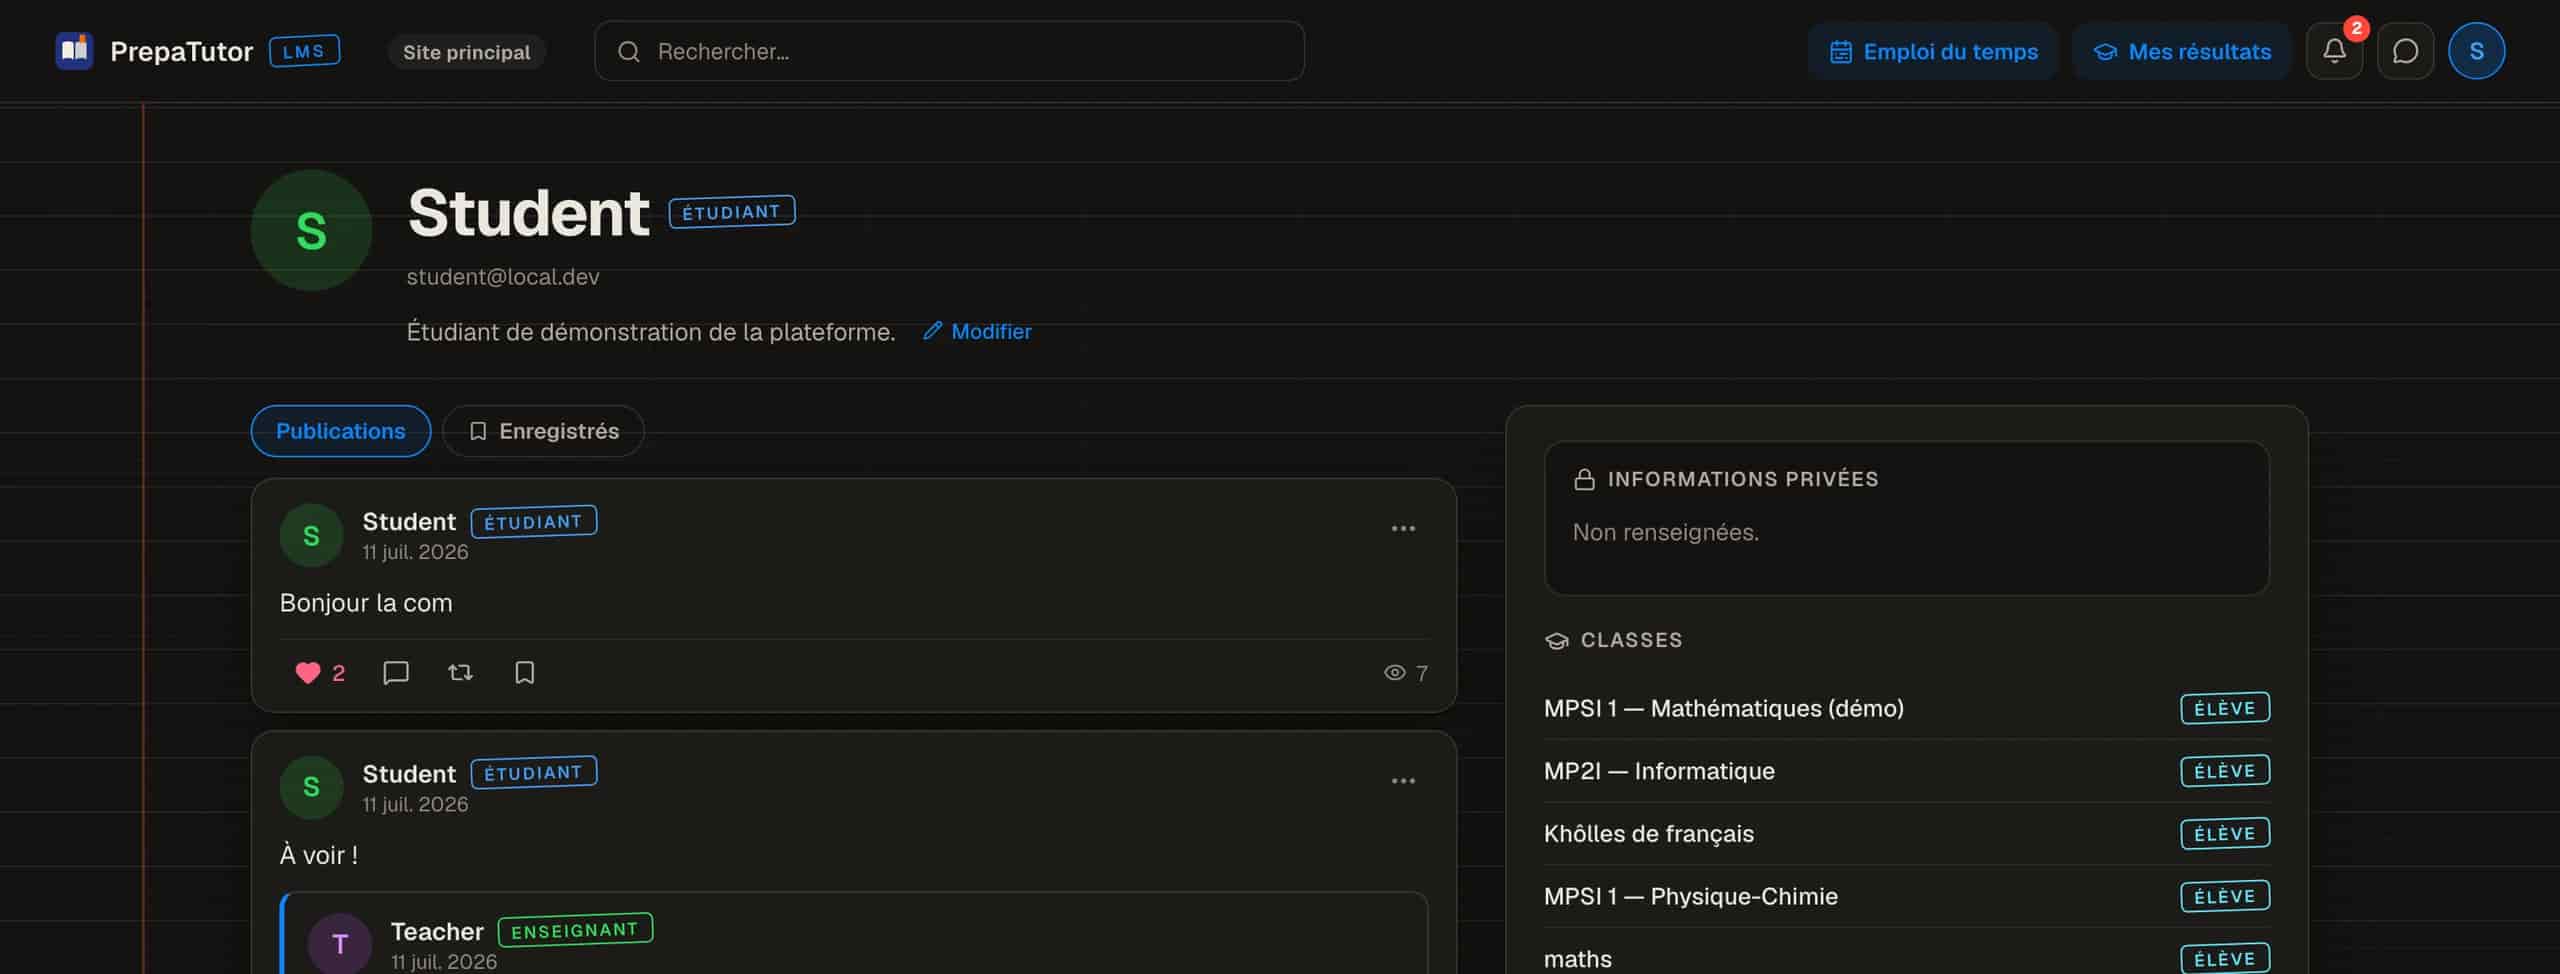Viewport: 2560px width, 974px height.
Task: Click the bookmark icon in Enregistrés tab
Action: [x=478, y=431]
